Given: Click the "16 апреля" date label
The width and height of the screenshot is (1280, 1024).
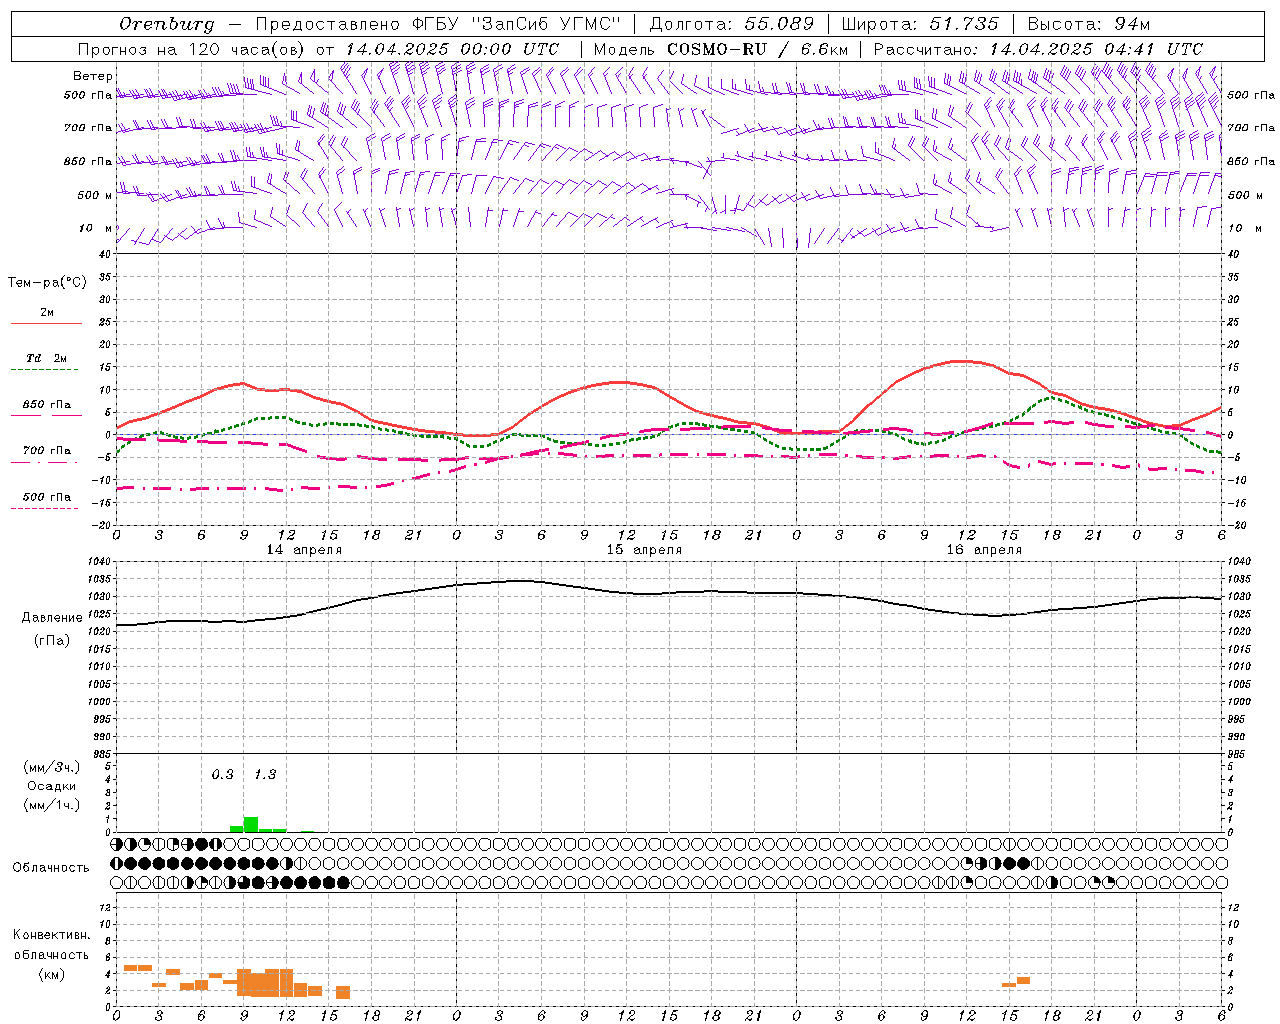Looking at the screenshot, I should click(984, 550).
